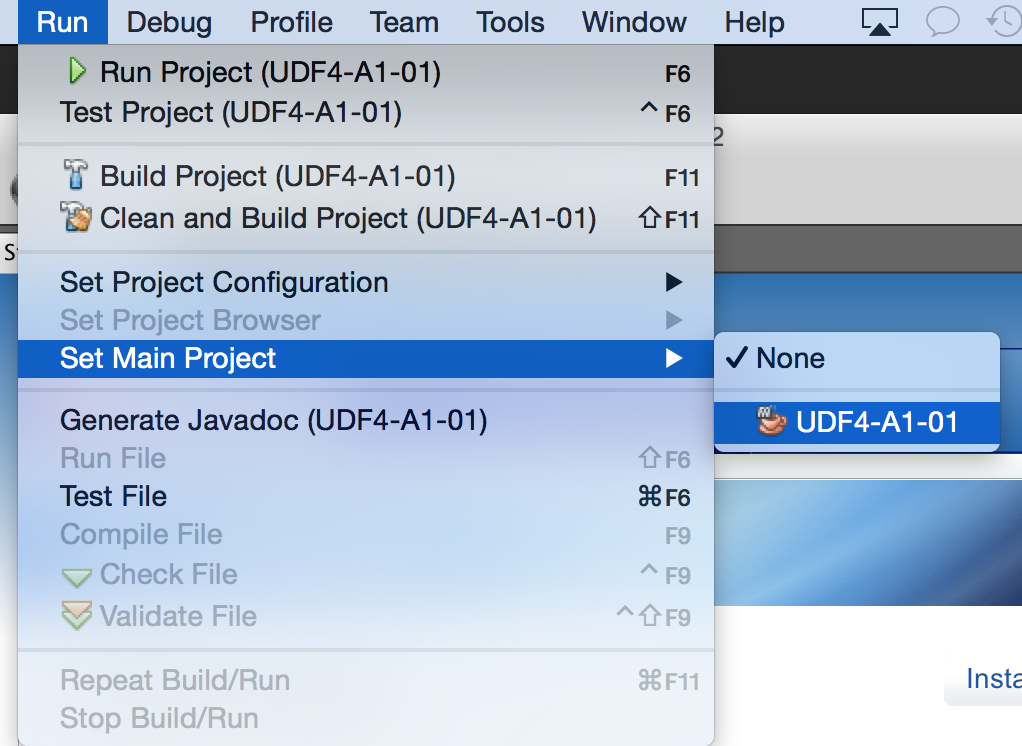Viewport: 1022px width, 746px height.
Task: Expand the Set Main Project submenu arrow
Action: (674, 358)
